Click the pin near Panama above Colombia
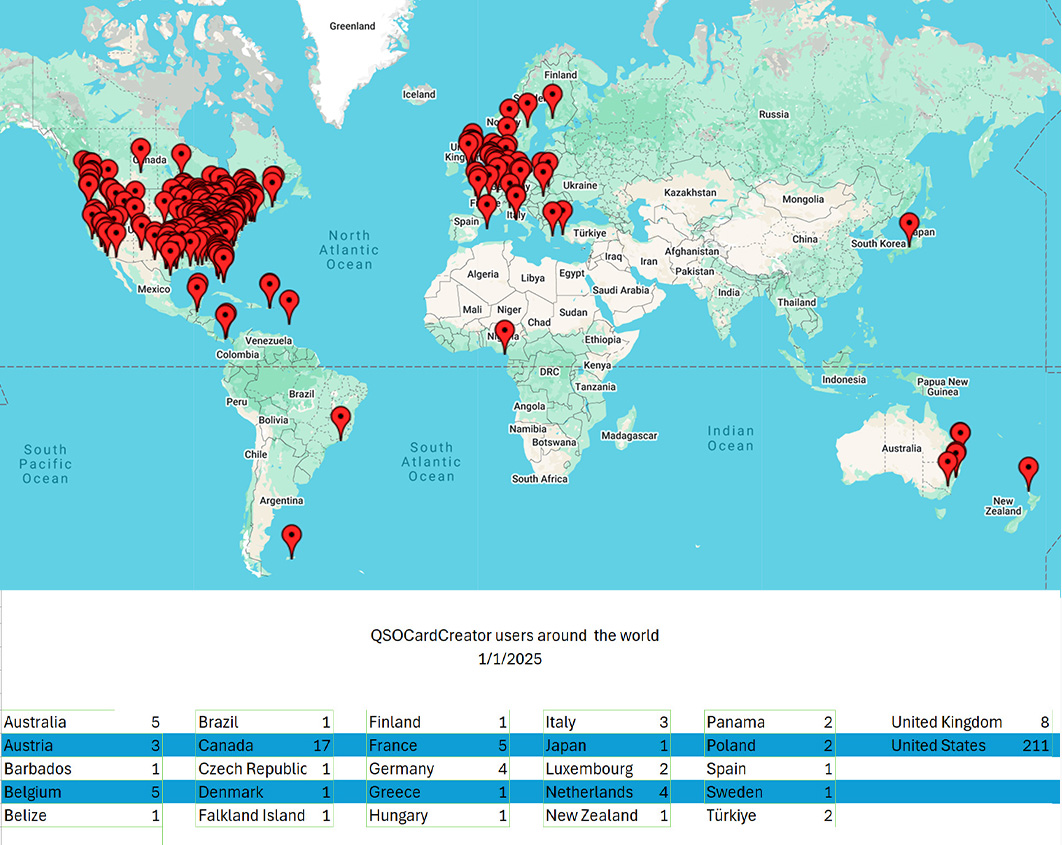The height and width of the screenshot is (845, 1062). 226,319
